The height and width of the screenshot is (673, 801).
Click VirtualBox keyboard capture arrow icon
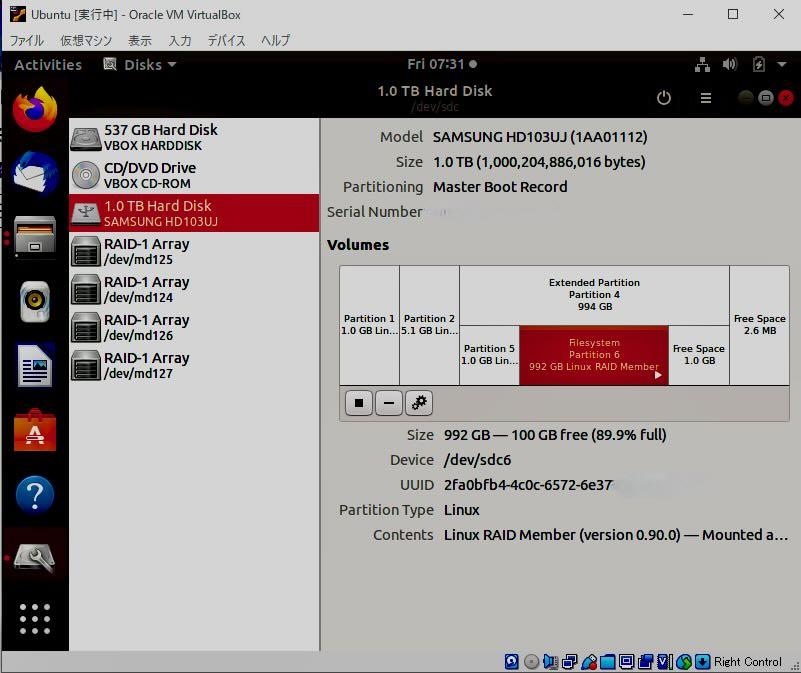point(702,662)
